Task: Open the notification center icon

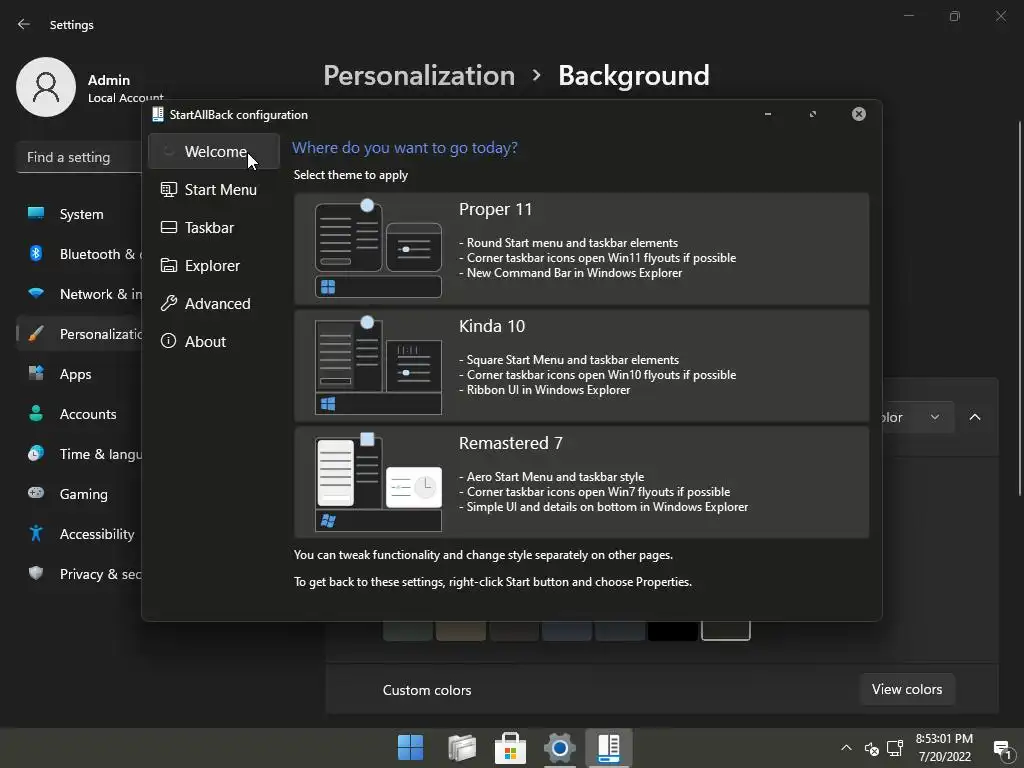Action: [1002, 748]
